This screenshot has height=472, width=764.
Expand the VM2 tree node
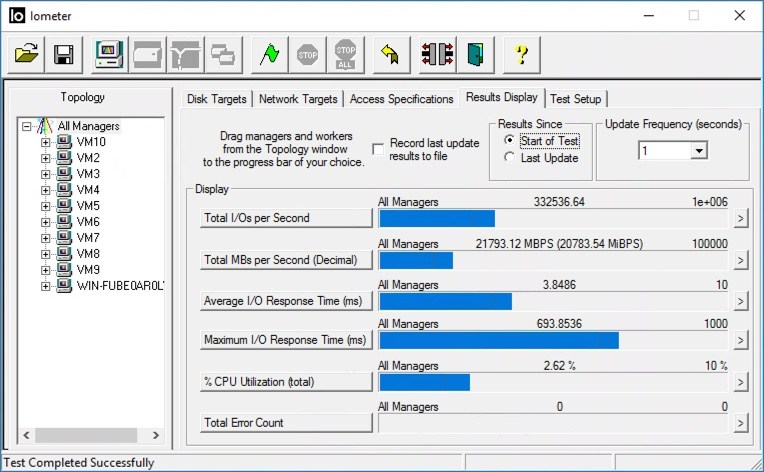tap(45, 158)
